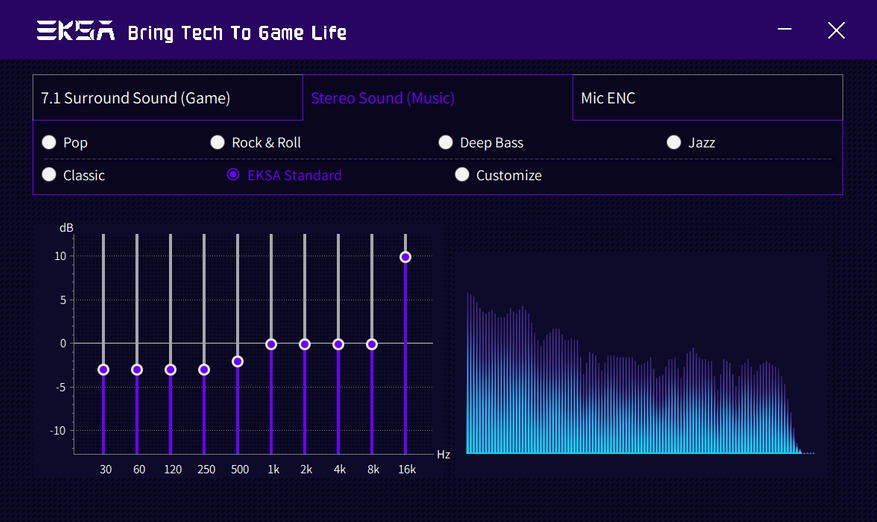Viewport: 877px width, 522px height.
Task: Click the 500 Hz band slider knob
Action: pyautogui.click(x=238, y=361)
